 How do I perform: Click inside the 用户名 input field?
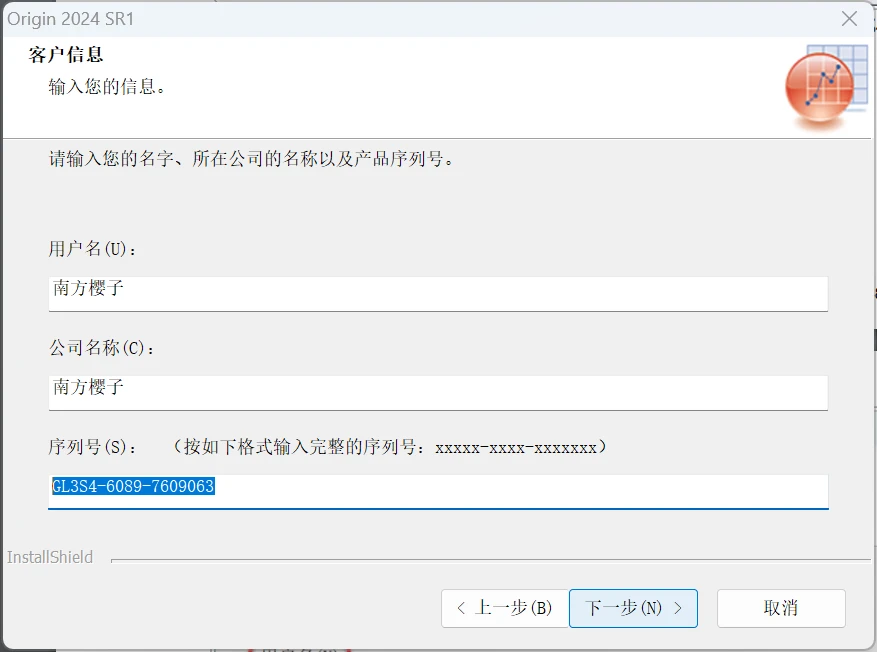click(438, 293)
